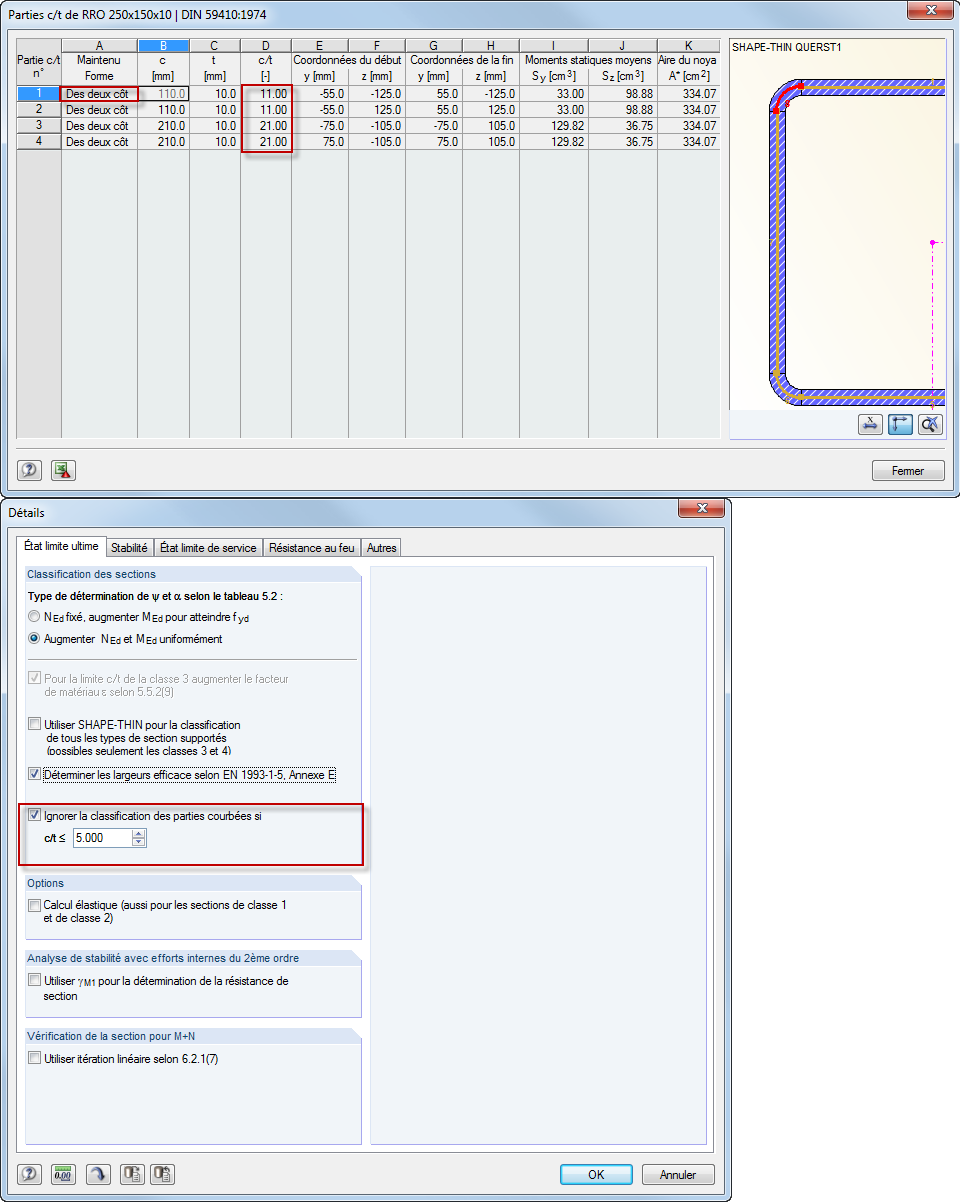The width and height of the screenshot is (960, 1202).
Task: Click the Fermer button
Action: coord(908,470)
